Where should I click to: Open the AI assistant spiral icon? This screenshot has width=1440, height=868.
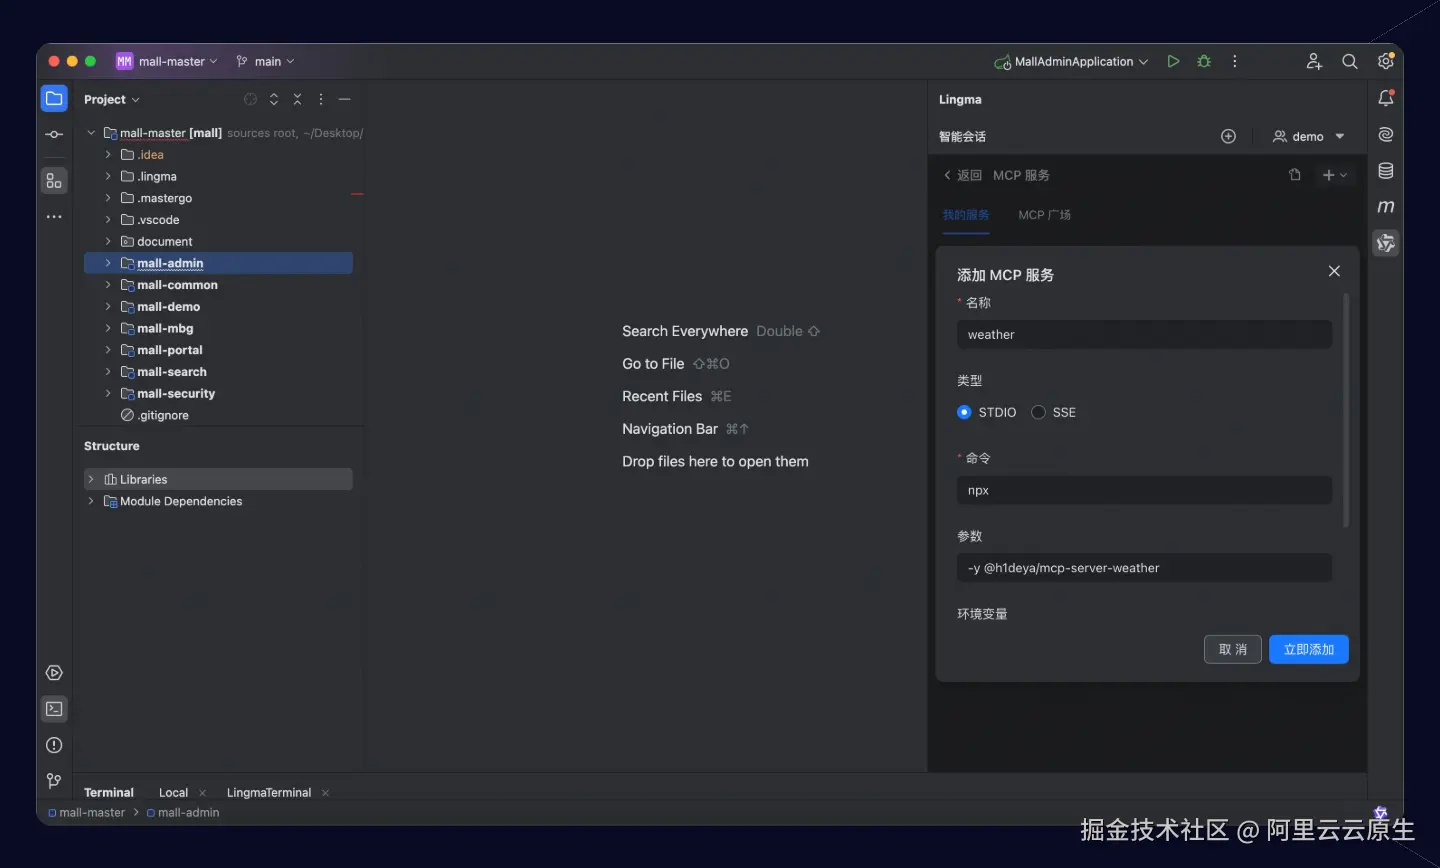[1386, 134]
